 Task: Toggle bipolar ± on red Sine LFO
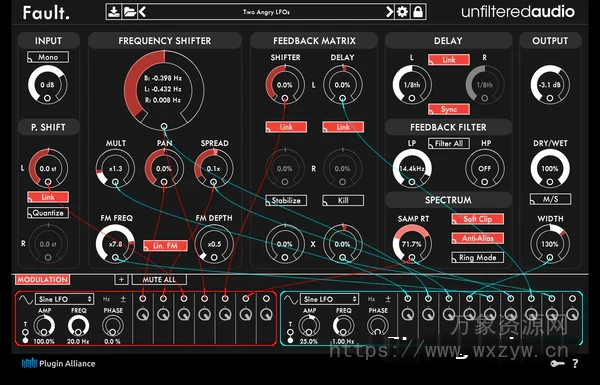click(x=123, y=299)
